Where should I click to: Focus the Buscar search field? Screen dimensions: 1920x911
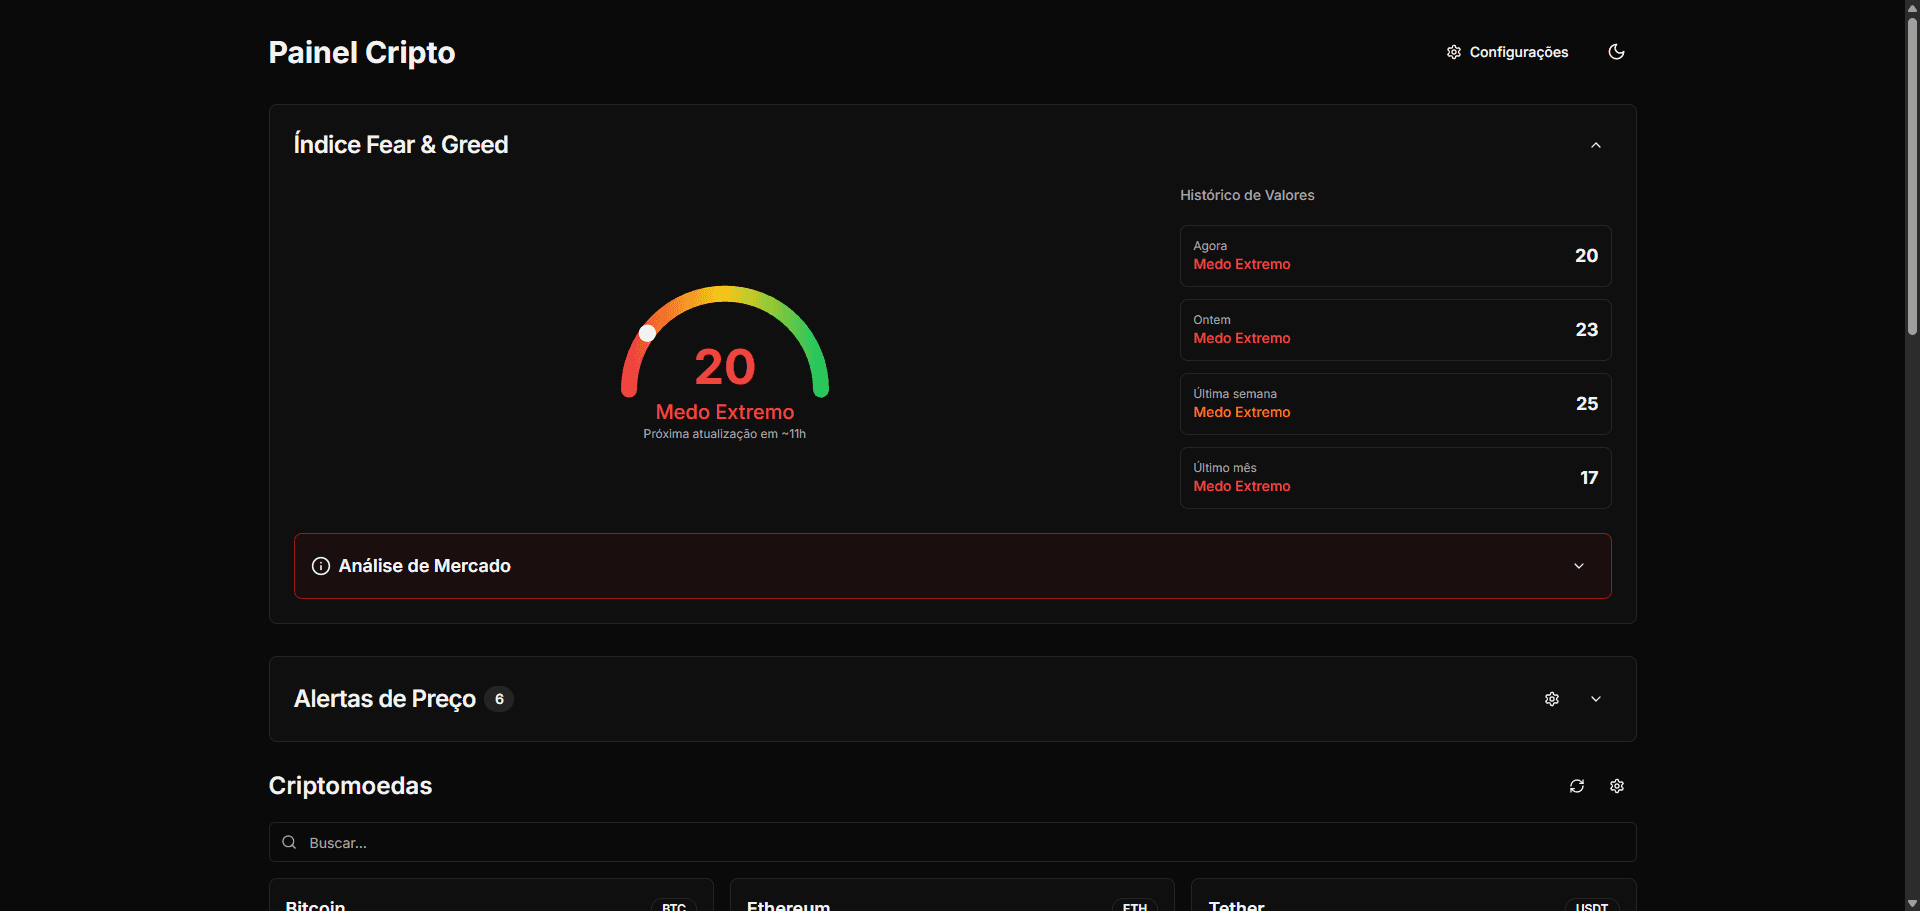tap(950, 842)
